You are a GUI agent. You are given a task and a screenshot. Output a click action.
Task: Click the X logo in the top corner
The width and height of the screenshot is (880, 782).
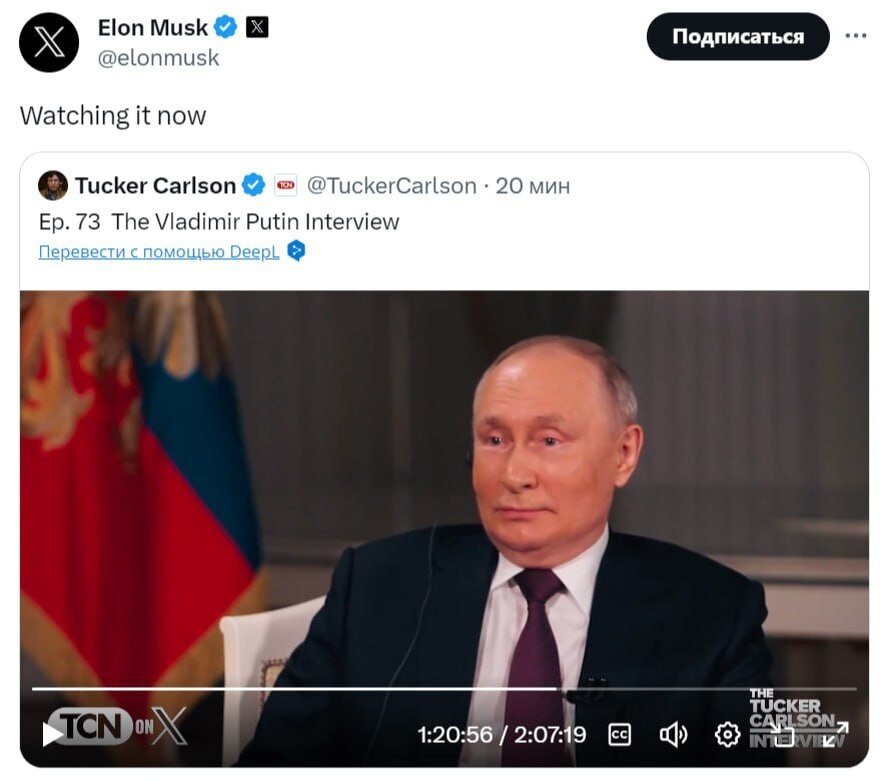click(49, 42)
